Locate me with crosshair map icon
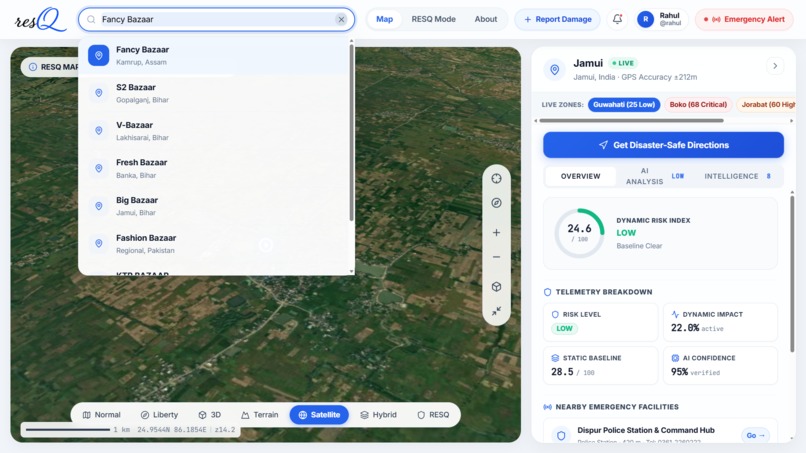 tap(496, 178)
